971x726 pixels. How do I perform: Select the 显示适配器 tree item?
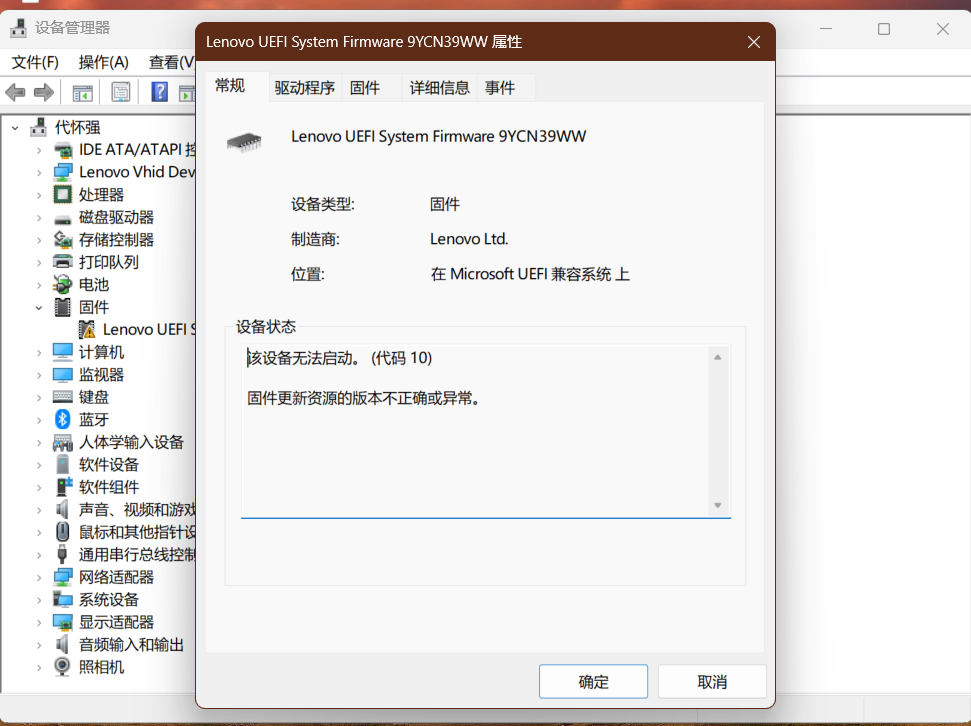(116, 622)
